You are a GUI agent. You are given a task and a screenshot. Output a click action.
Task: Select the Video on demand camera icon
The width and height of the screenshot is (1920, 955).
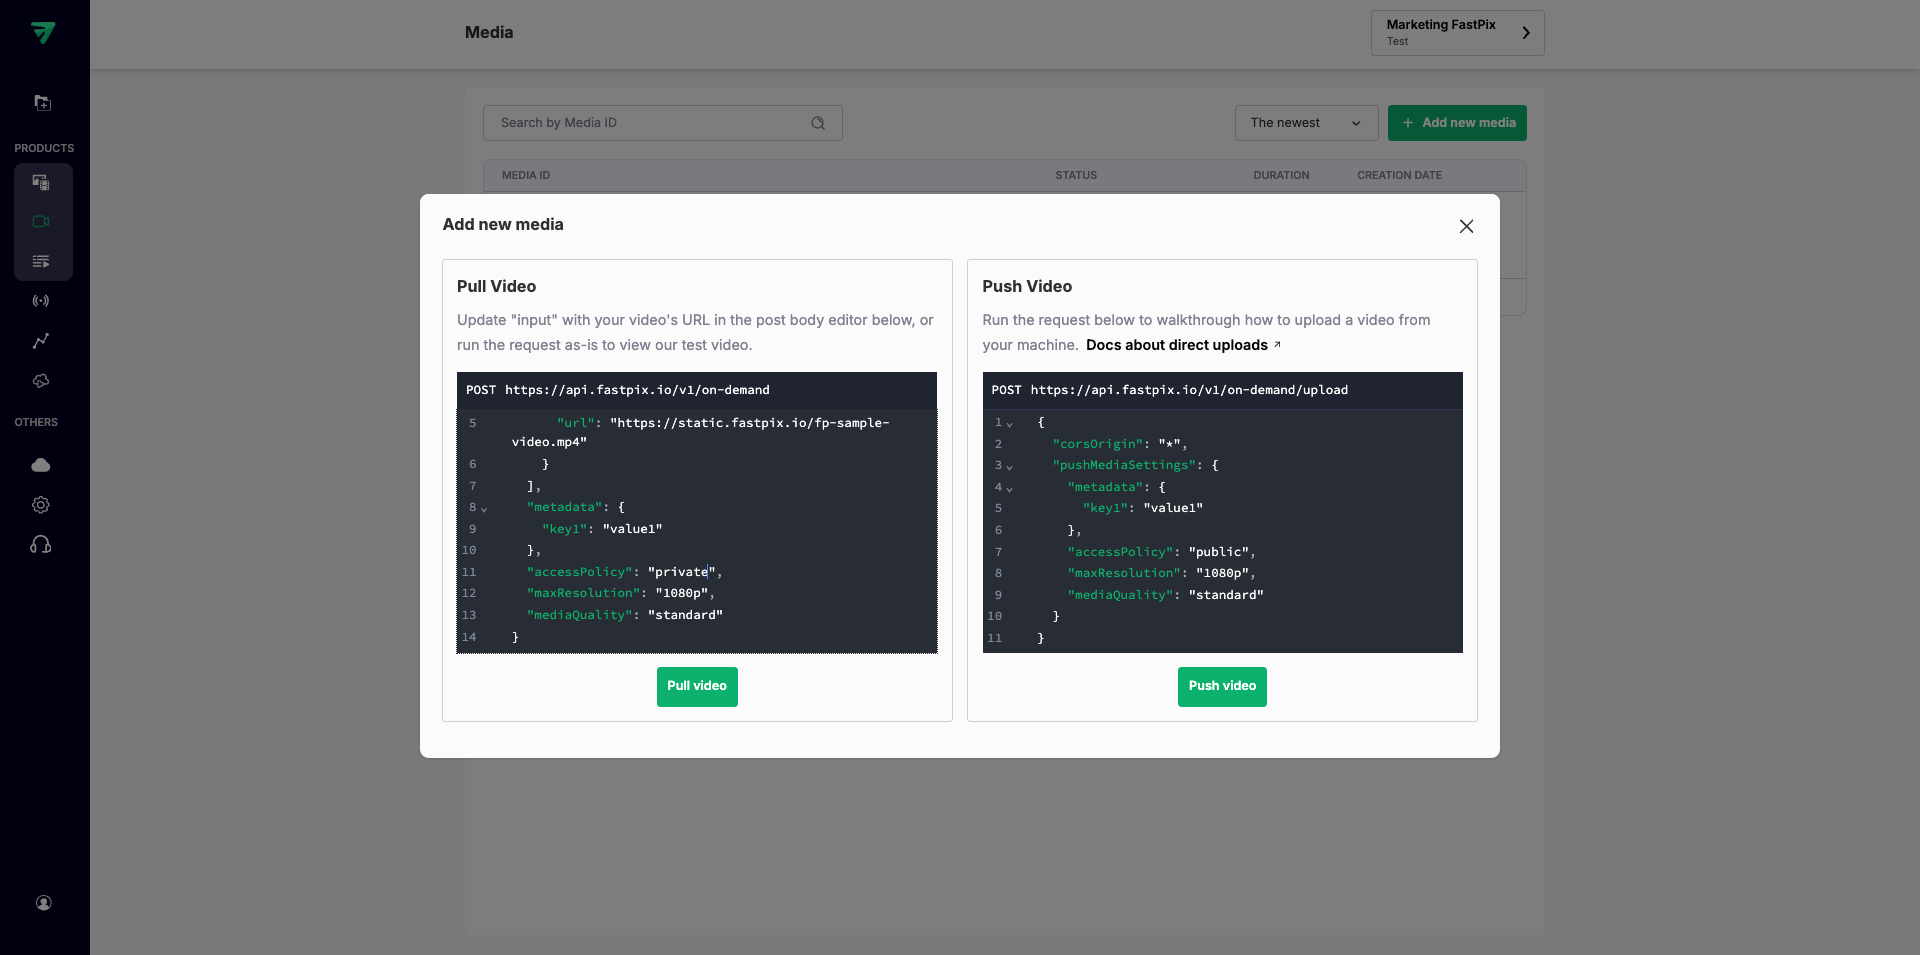[x=41, y=221]
